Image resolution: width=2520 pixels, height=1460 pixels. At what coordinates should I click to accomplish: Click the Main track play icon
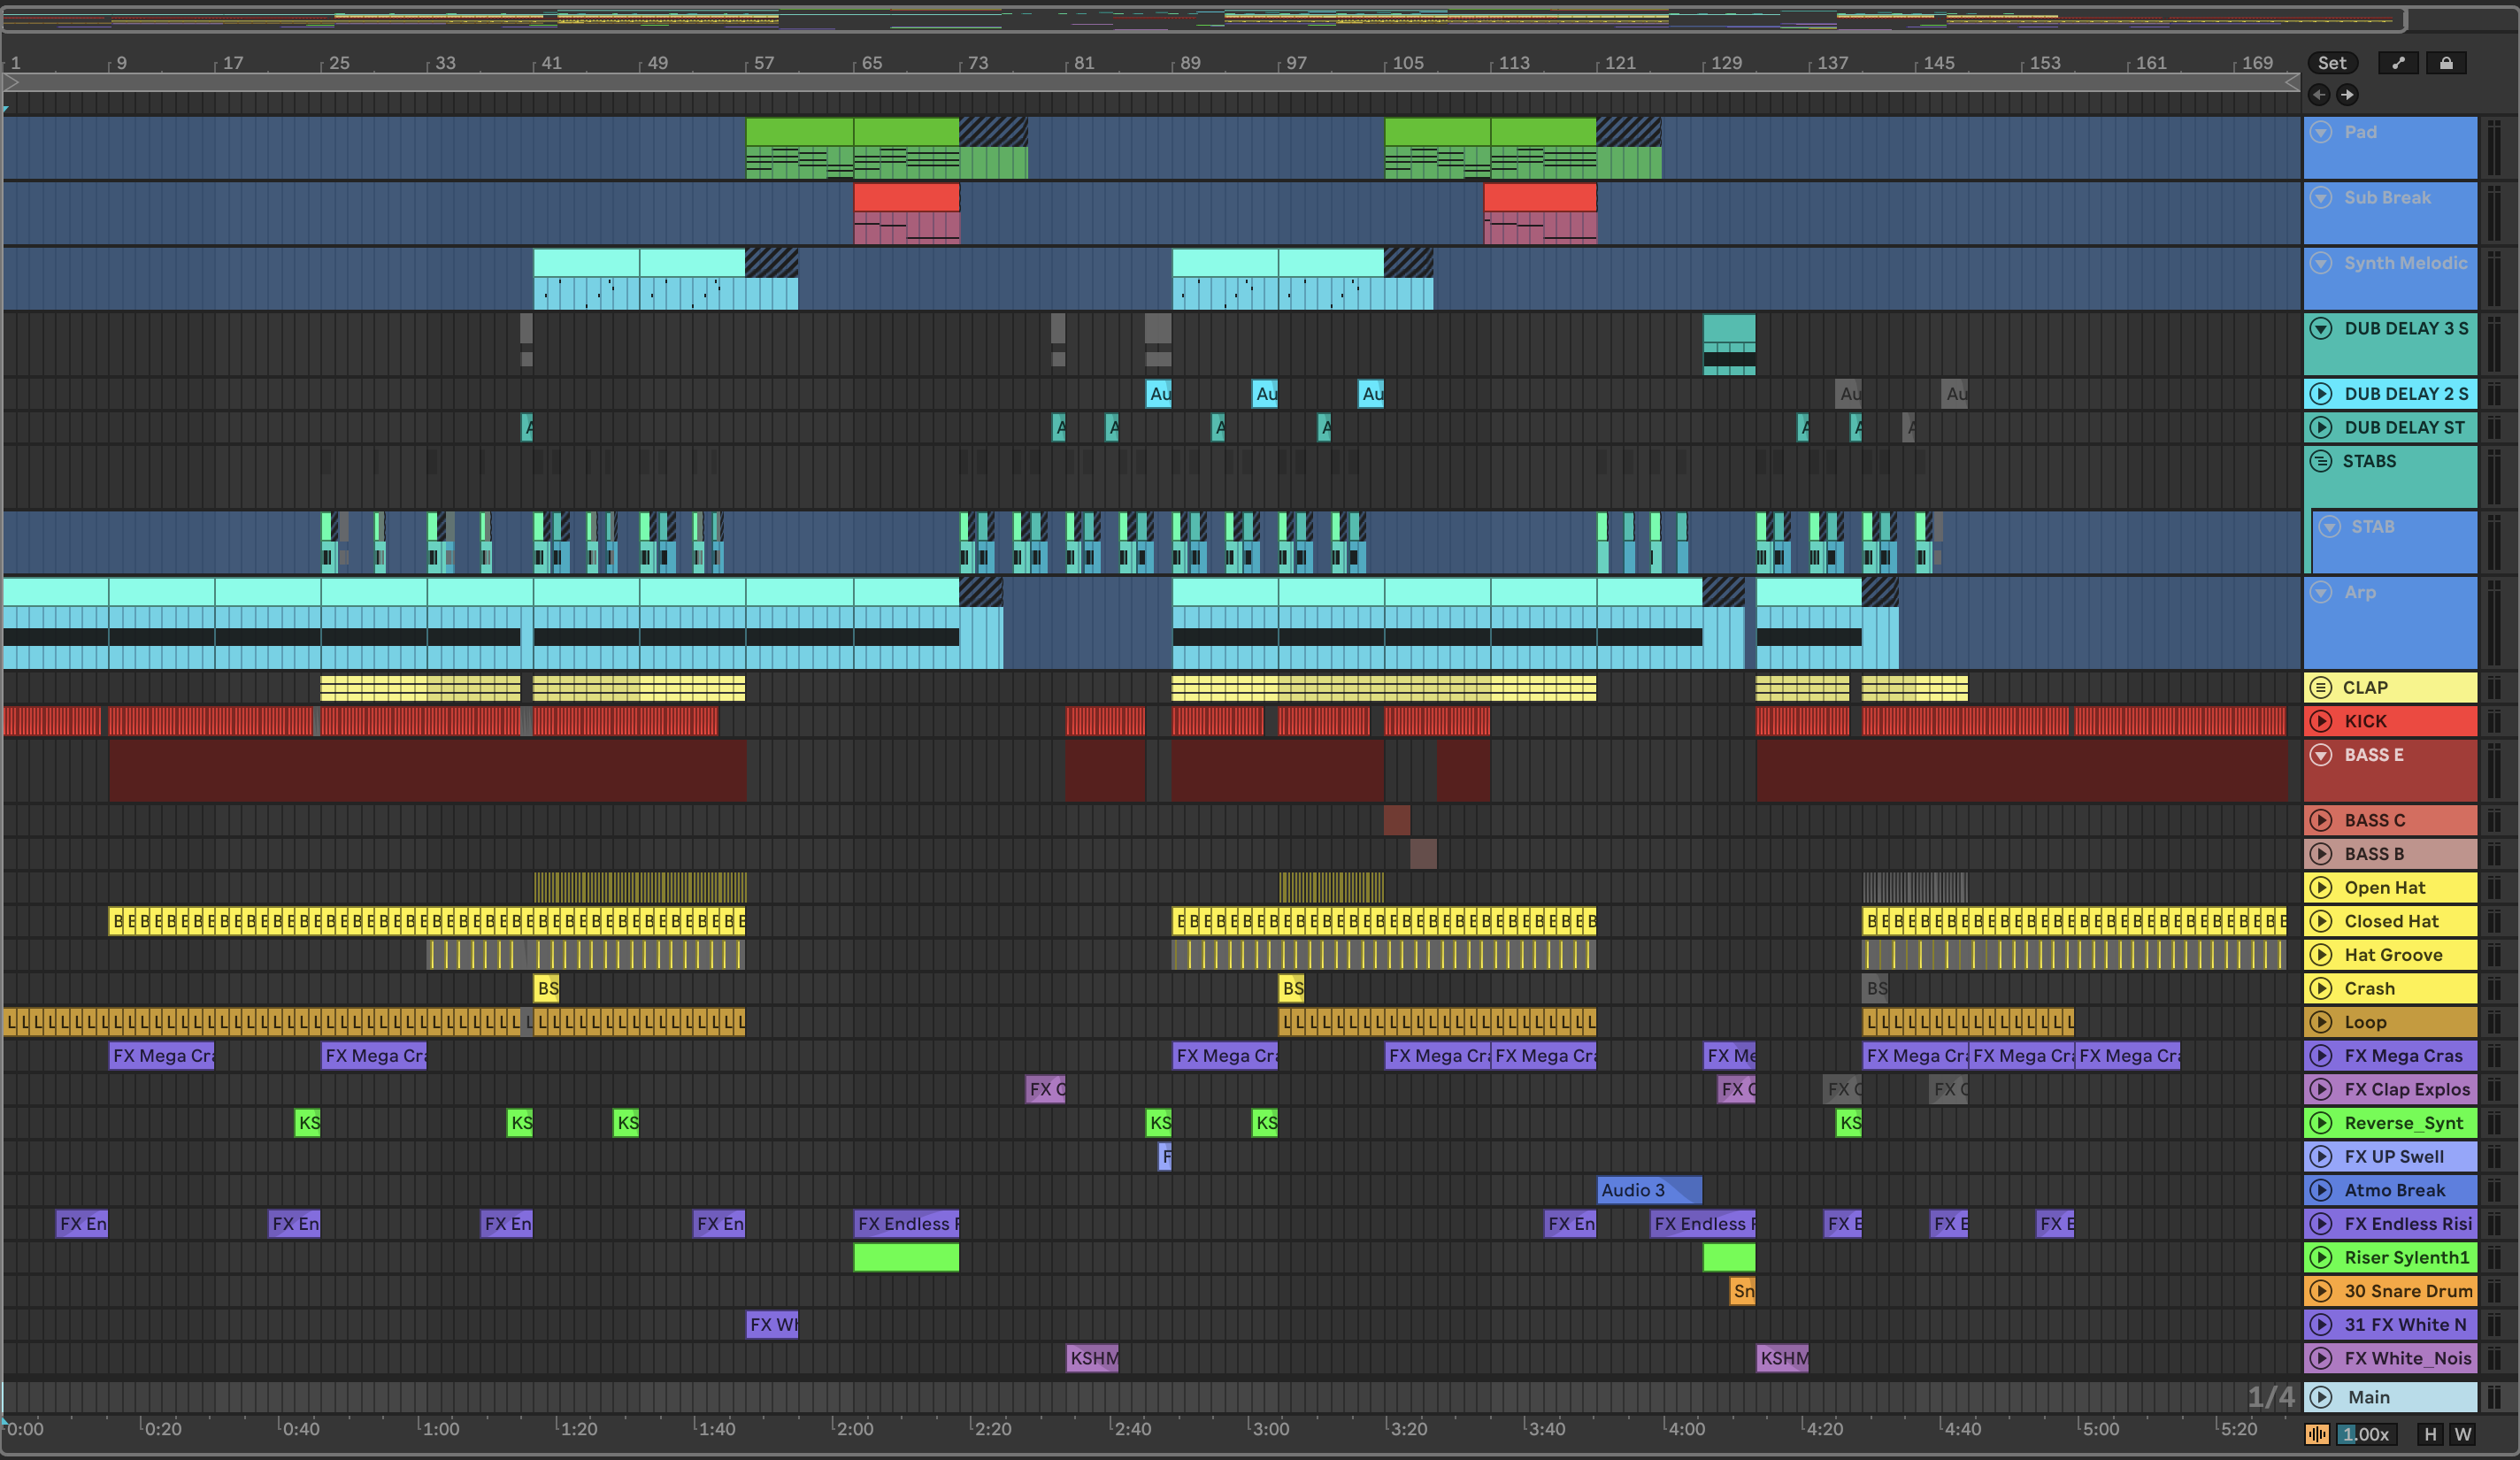(2321, 1397)
